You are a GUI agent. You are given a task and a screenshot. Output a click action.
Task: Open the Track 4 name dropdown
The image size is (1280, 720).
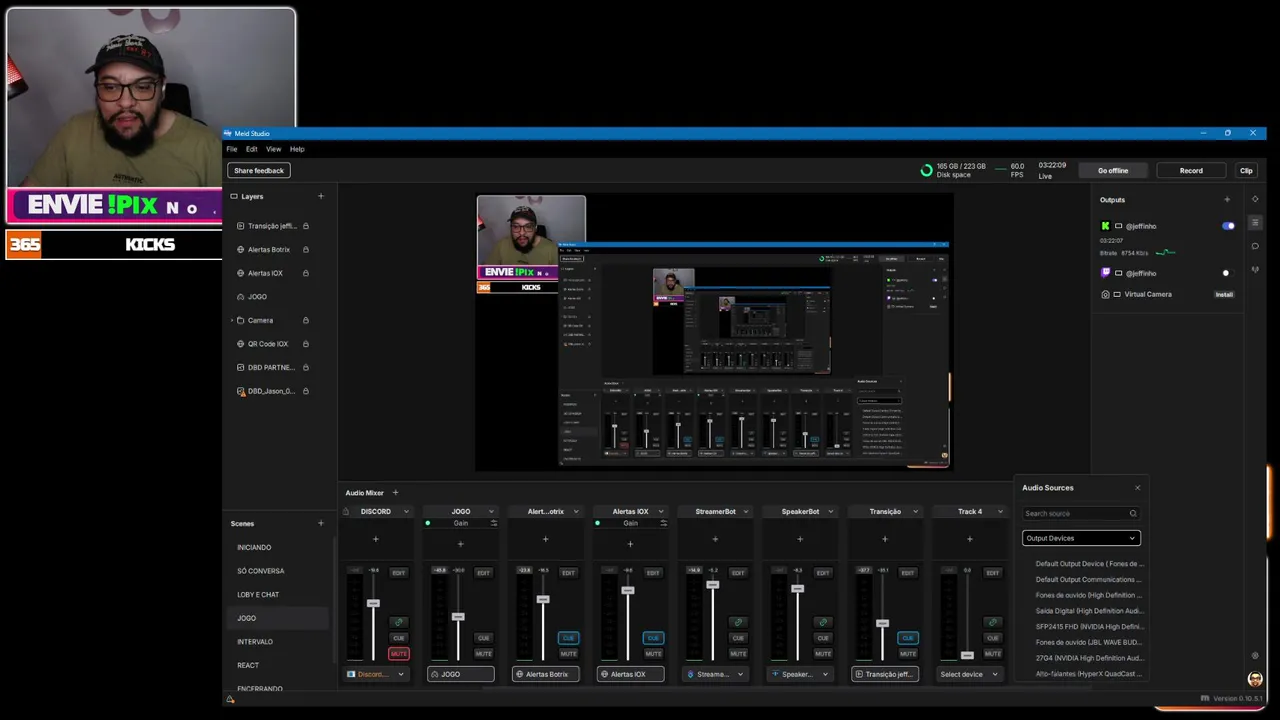pos(1000,512)
